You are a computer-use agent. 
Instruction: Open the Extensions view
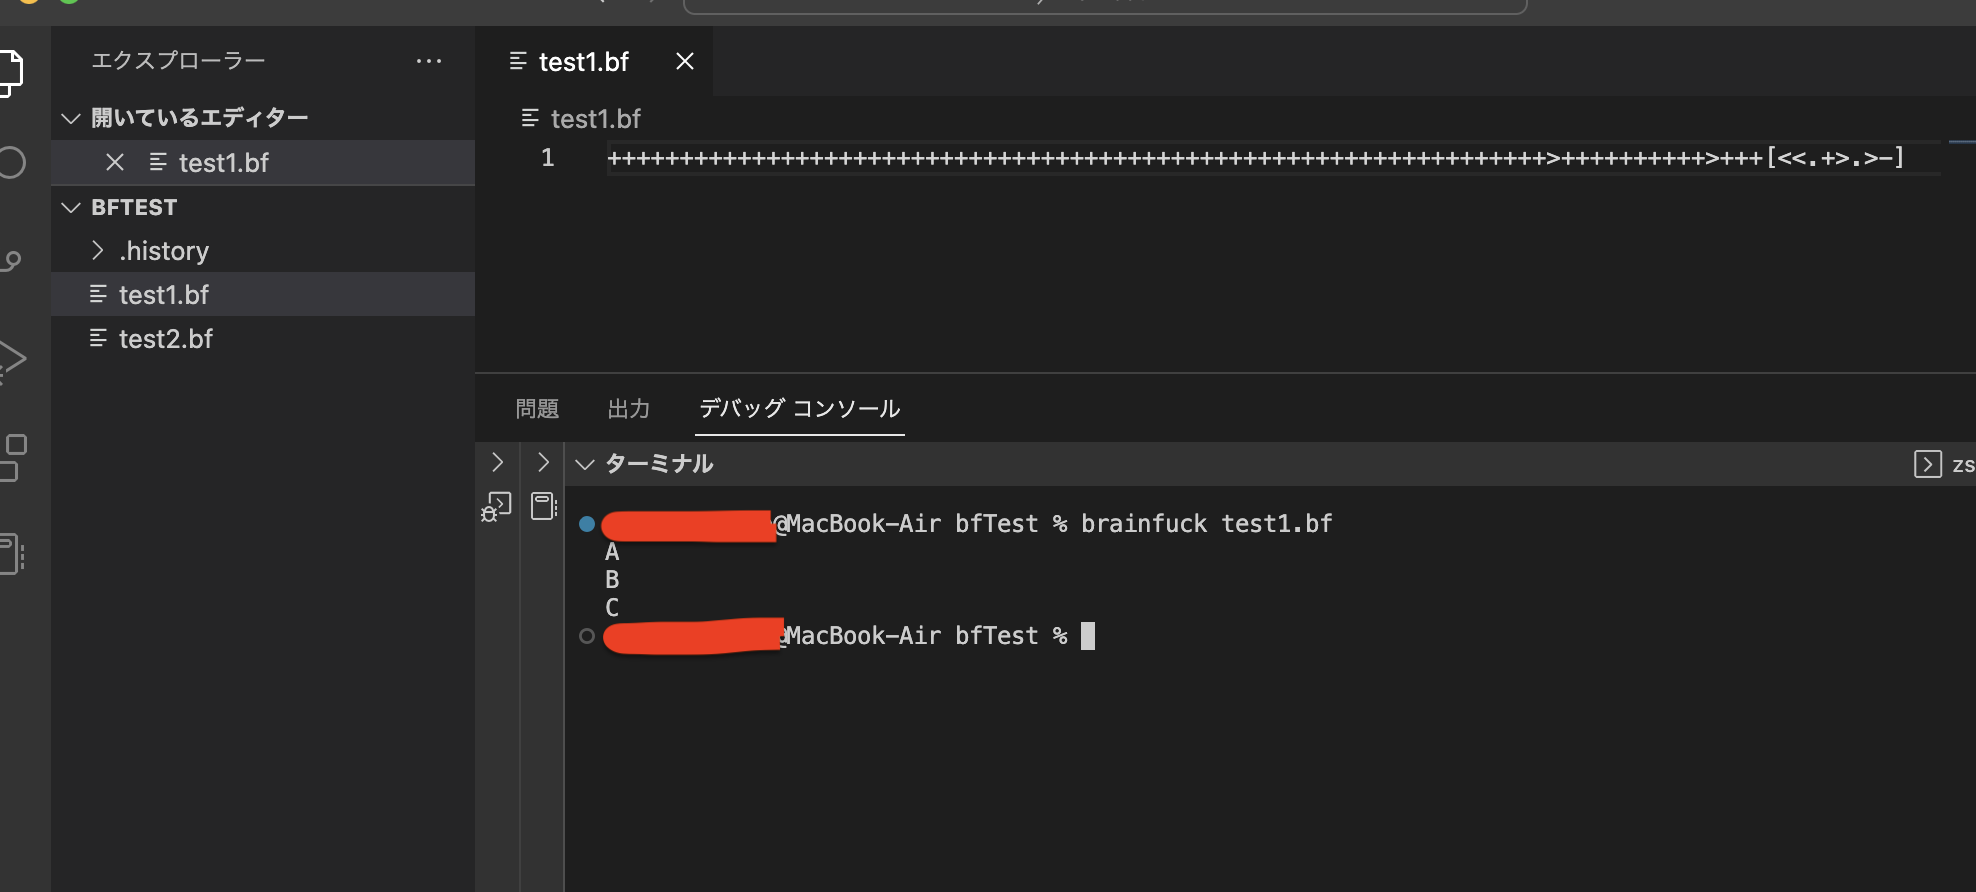(x=12, y=457)
